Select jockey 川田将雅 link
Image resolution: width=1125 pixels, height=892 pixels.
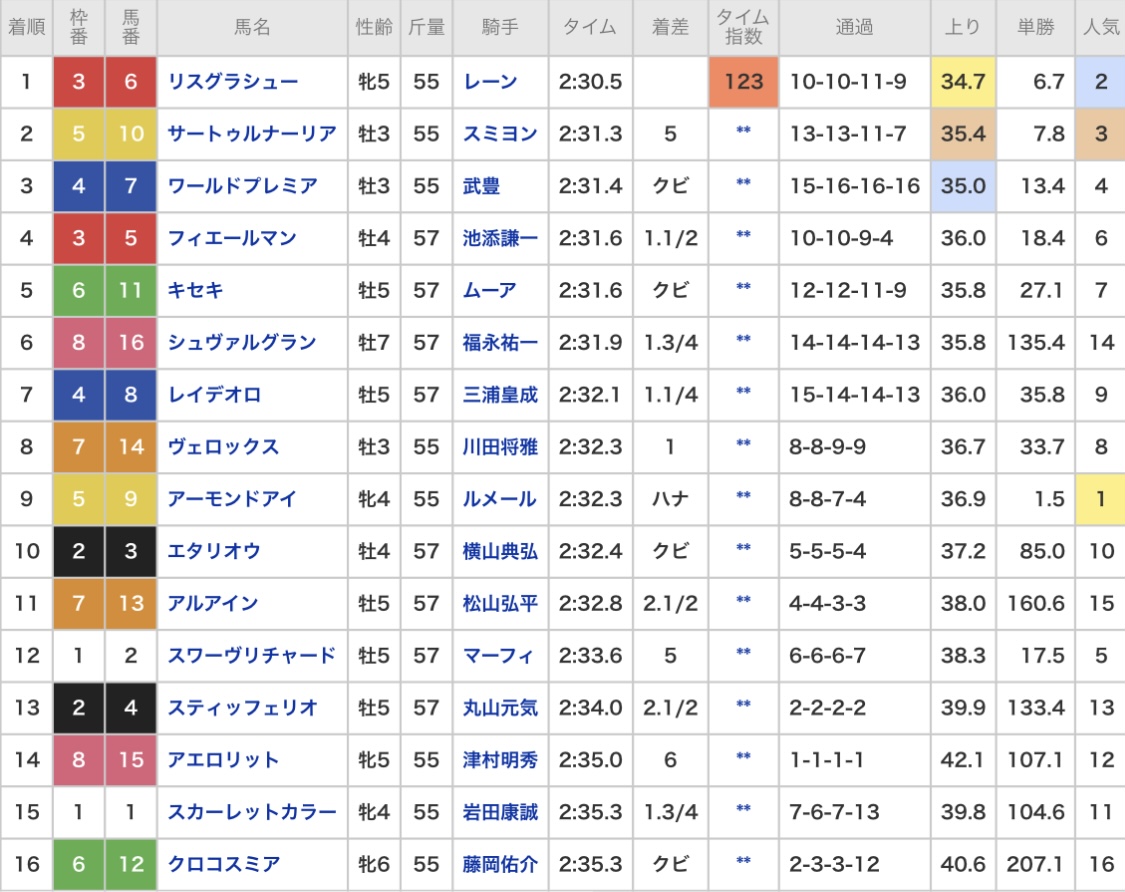500,447
